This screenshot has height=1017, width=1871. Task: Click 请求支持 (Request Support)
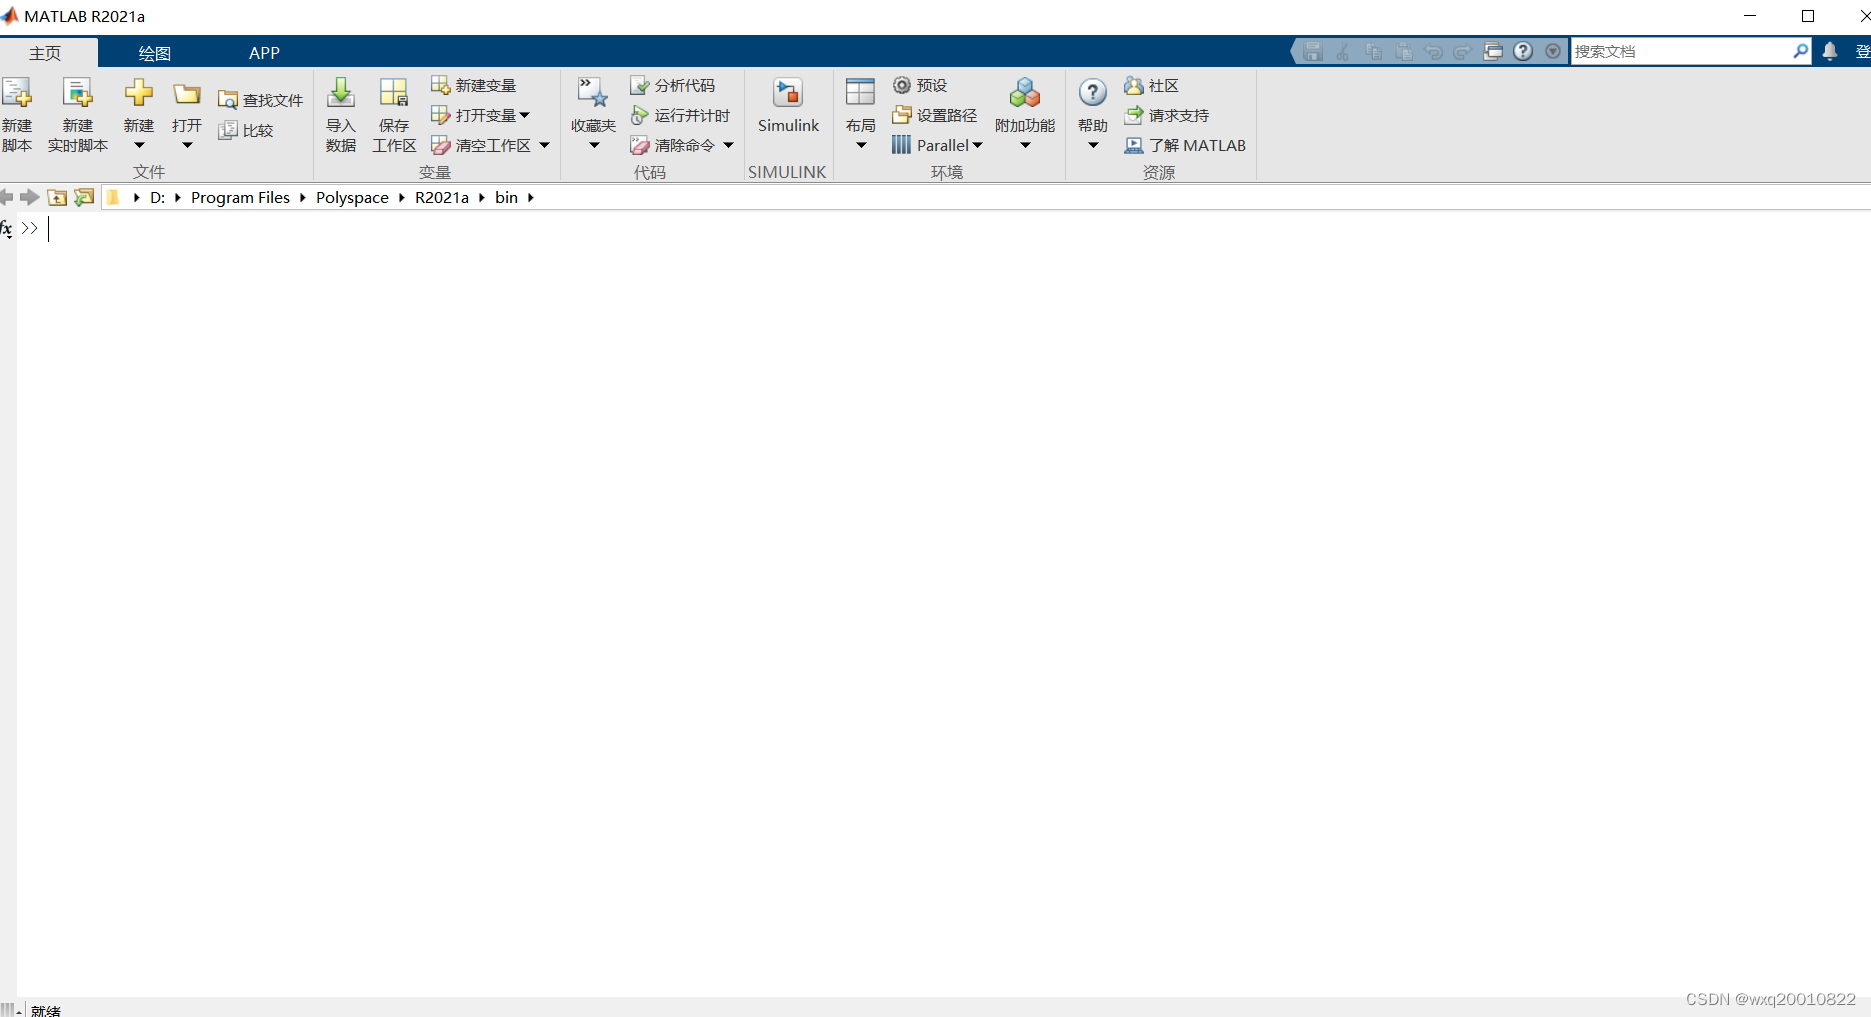1167,115
